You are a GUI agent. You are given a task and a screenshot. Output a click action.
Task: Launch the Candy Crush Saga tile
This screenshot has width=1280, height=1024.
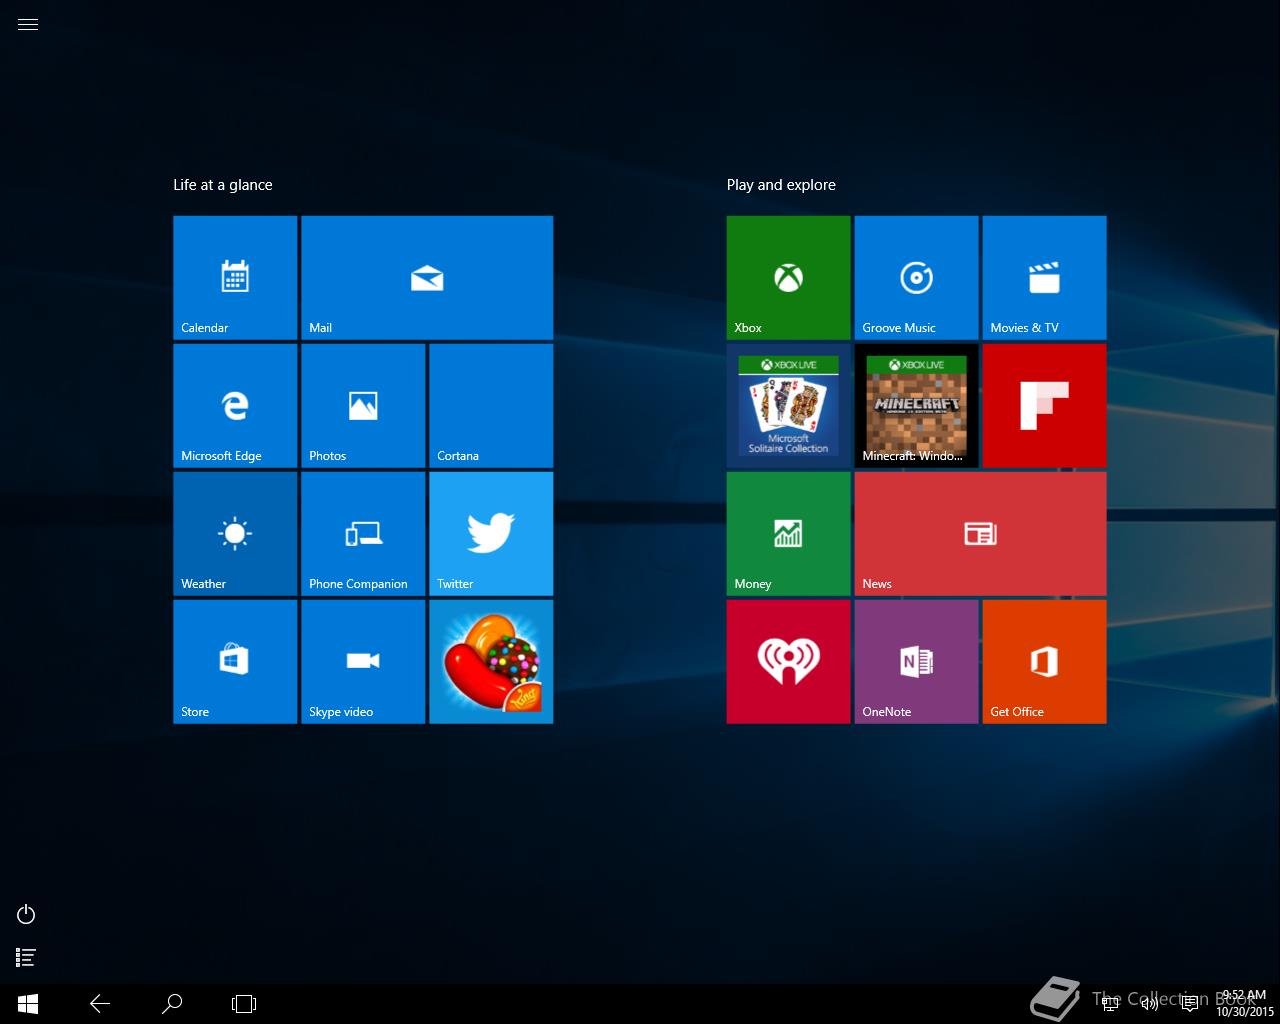[x=491, y=662]
